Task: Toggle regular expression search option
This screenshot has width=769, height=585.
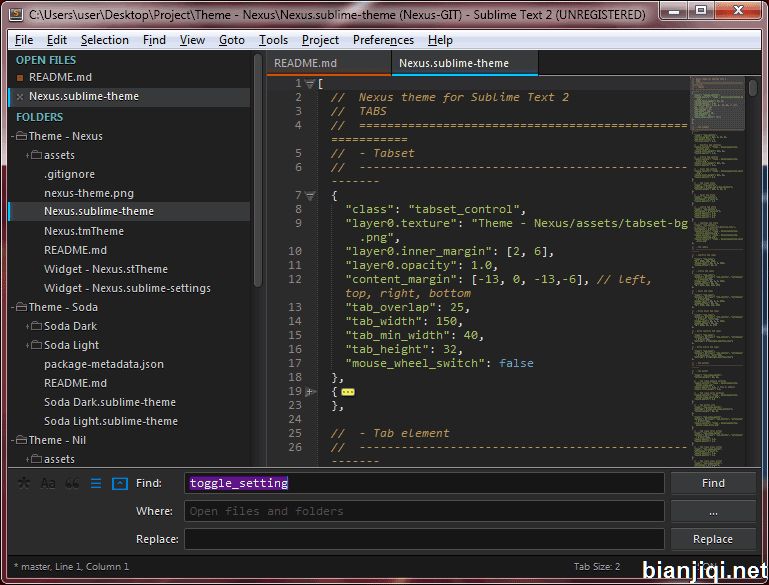Action: pyautogui.click(x=24, y=483)
